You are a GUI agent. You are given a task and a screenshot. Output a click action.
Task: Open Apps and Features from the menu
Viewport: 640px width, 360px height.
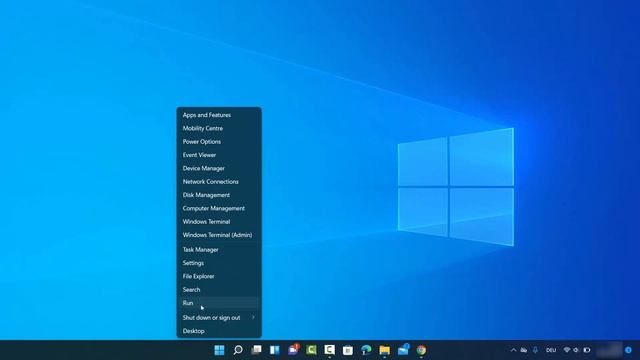(219, 115)
